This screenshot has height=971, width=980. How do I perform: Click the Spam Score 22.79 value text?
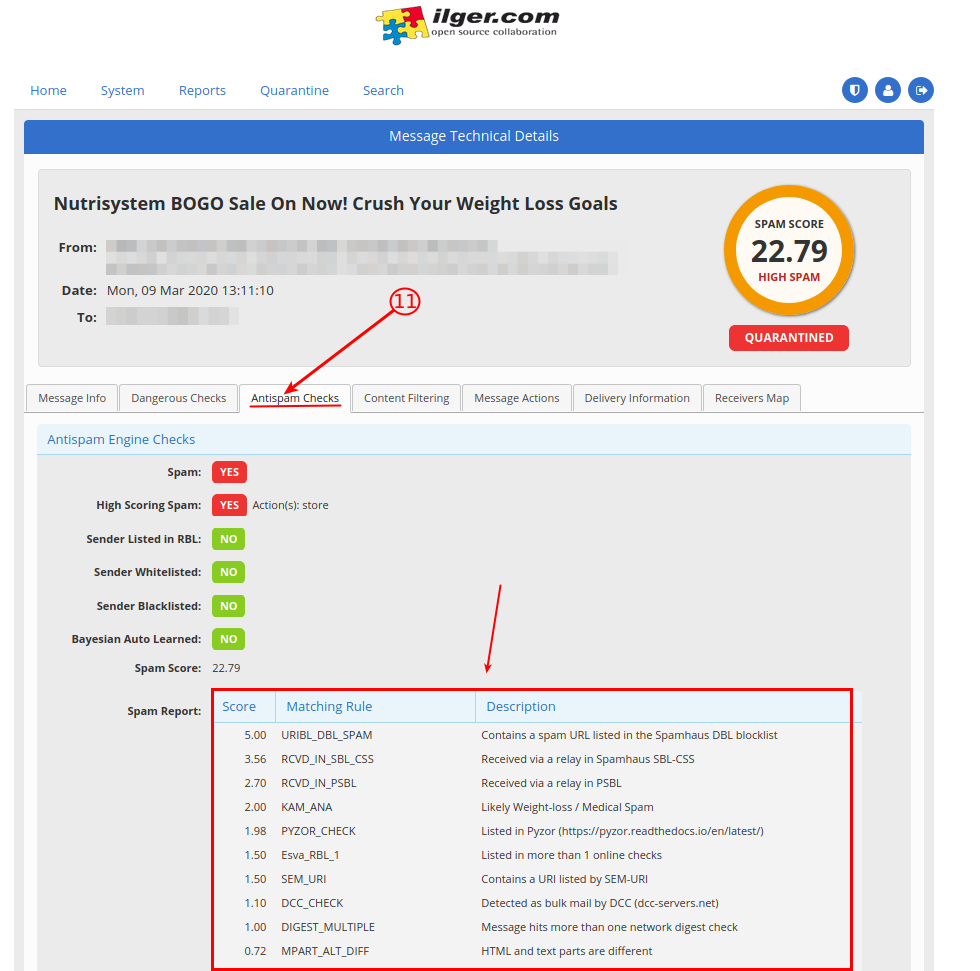click(x=226, y=668)
